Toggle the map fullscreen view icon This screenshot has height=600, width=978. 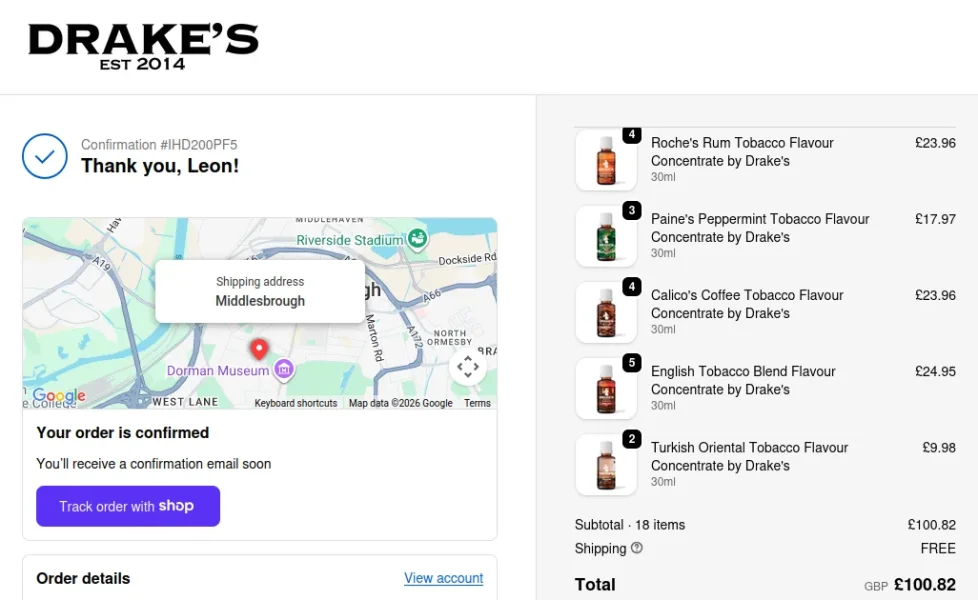[468, 367]
